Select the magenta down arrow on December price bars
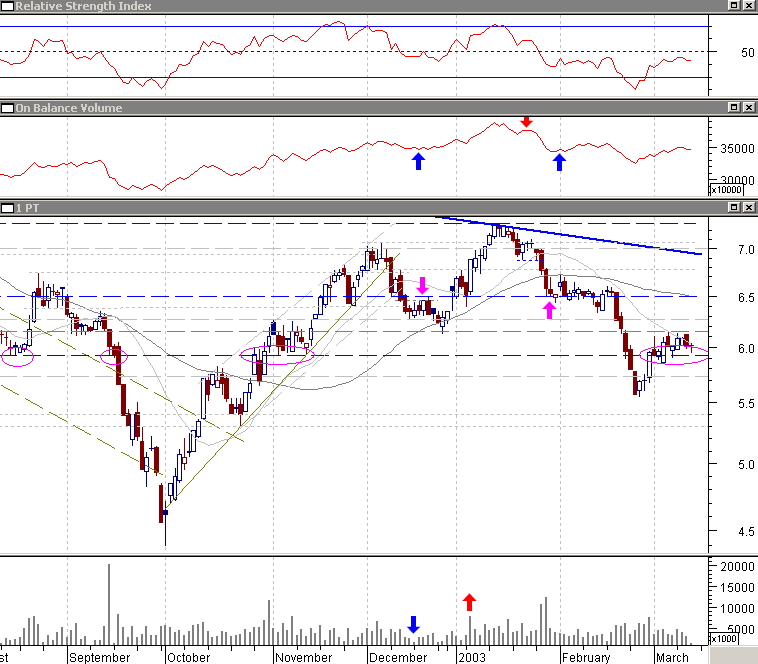 [x=423, y=286]
